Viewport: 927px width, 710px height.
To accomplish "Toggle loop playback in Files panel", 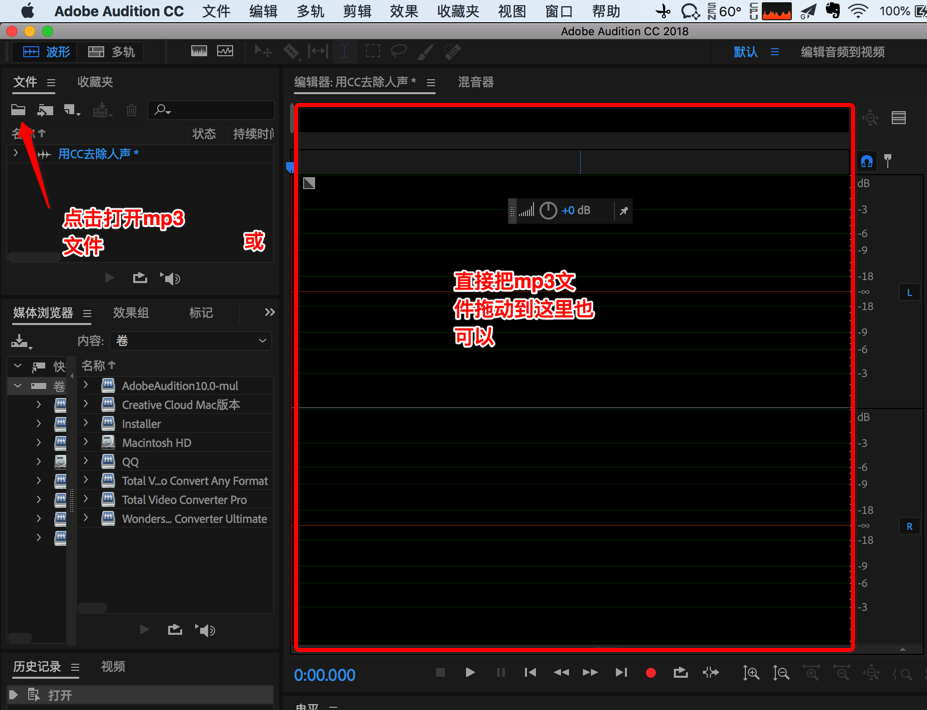I will (140, 278).
